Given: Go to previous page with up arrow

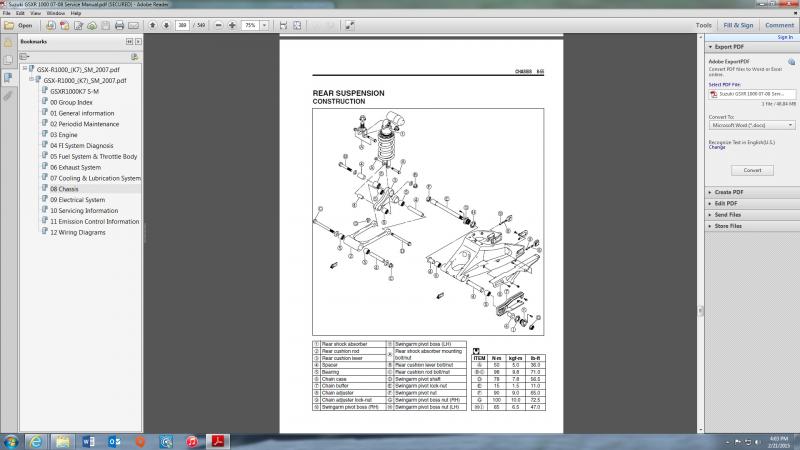Looking at the screenshot, I should point(153,25).
